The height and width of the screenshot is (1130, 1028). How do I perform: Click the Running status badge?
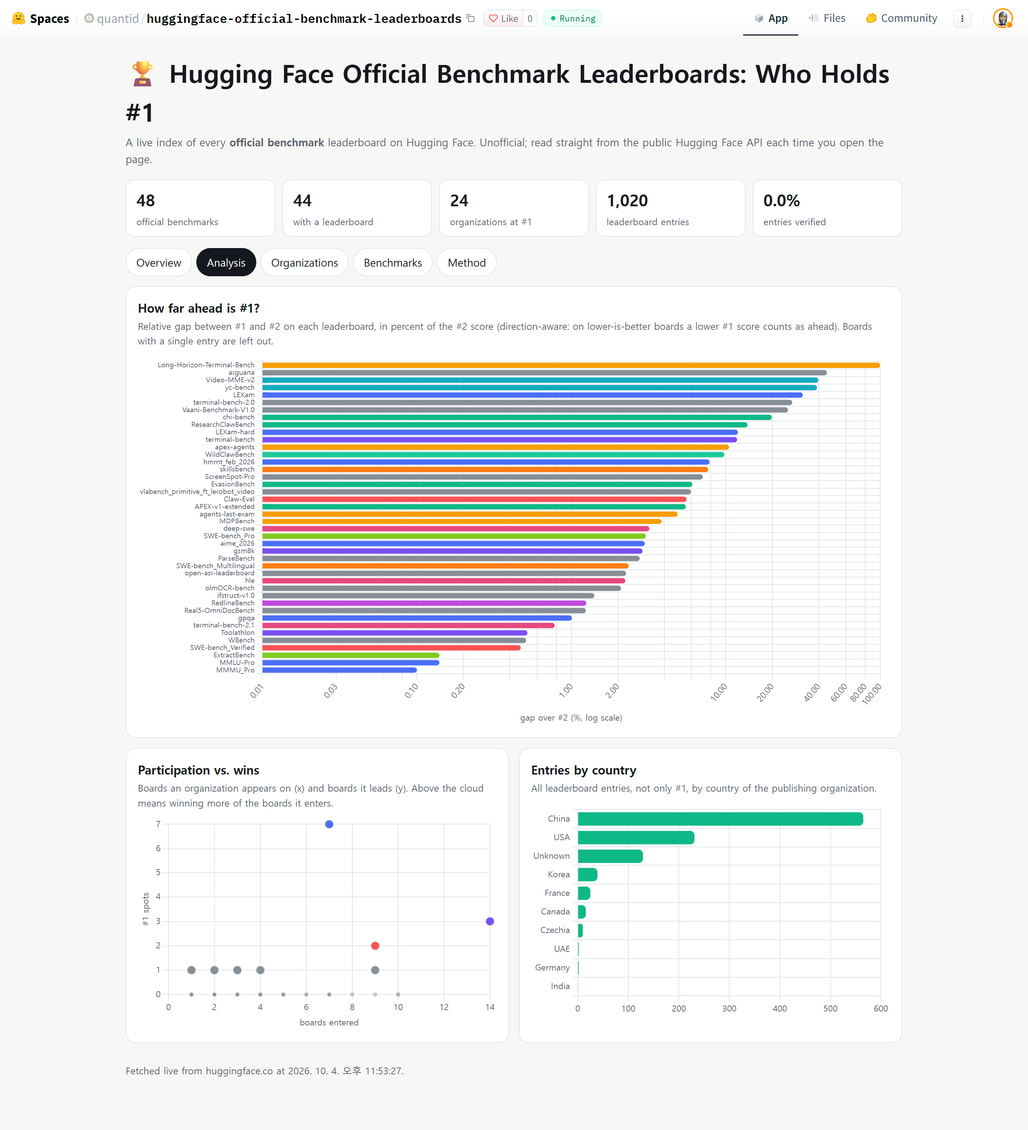pos(573,19)
